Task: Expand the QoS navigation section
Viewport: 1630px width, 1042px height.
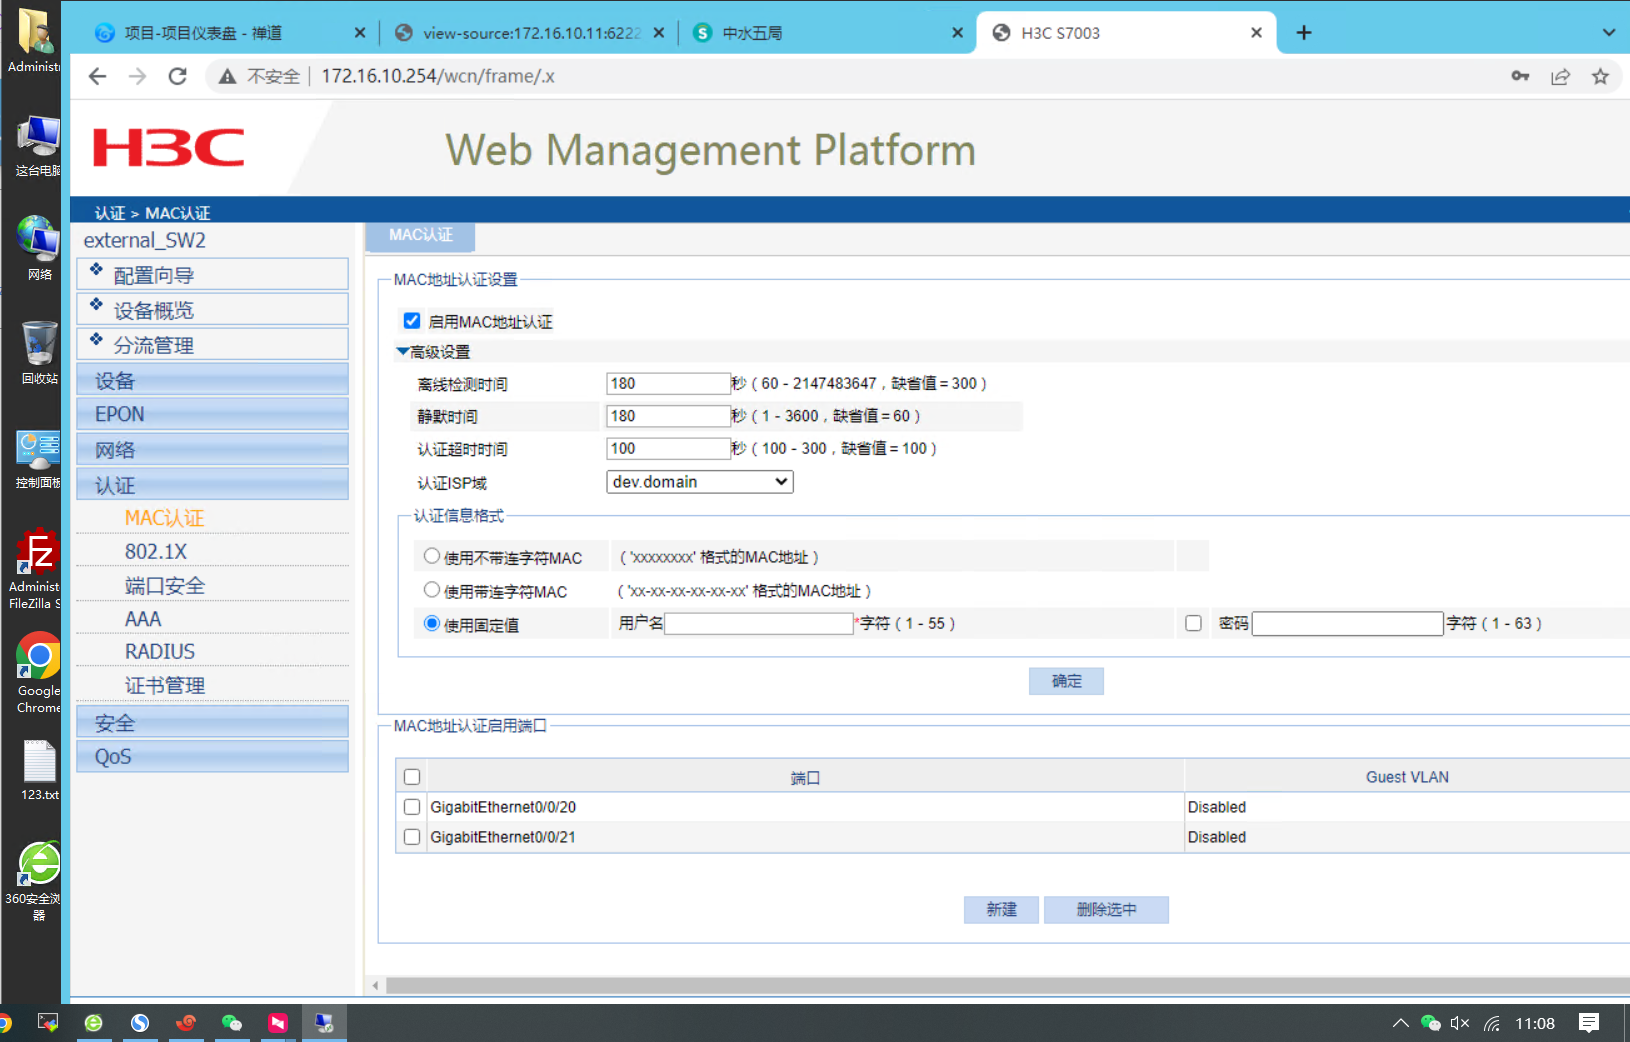Action: click(x=212, y=756)
